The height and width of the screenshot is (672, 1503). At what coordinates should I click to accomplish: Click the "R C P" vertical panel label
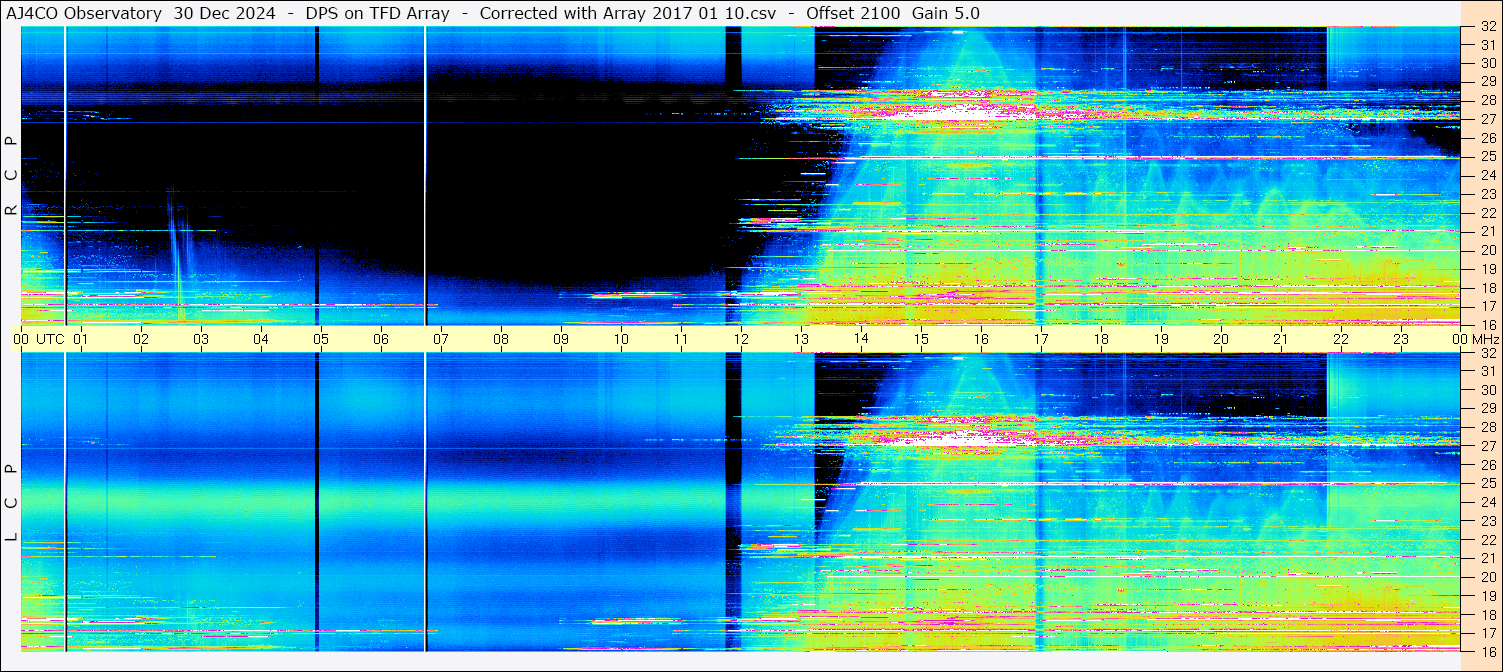[x=11, y=176]
